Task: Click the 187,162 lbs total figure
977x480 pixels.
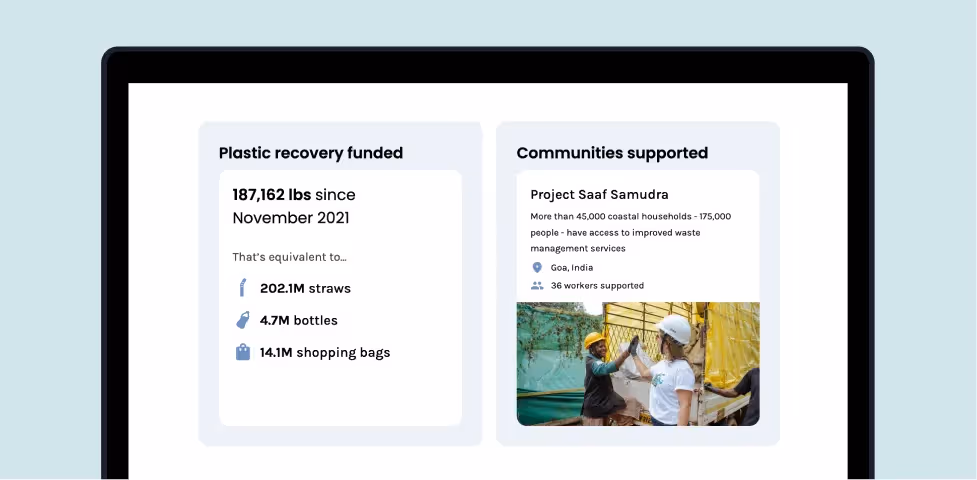Action: (x=272, y=194)
